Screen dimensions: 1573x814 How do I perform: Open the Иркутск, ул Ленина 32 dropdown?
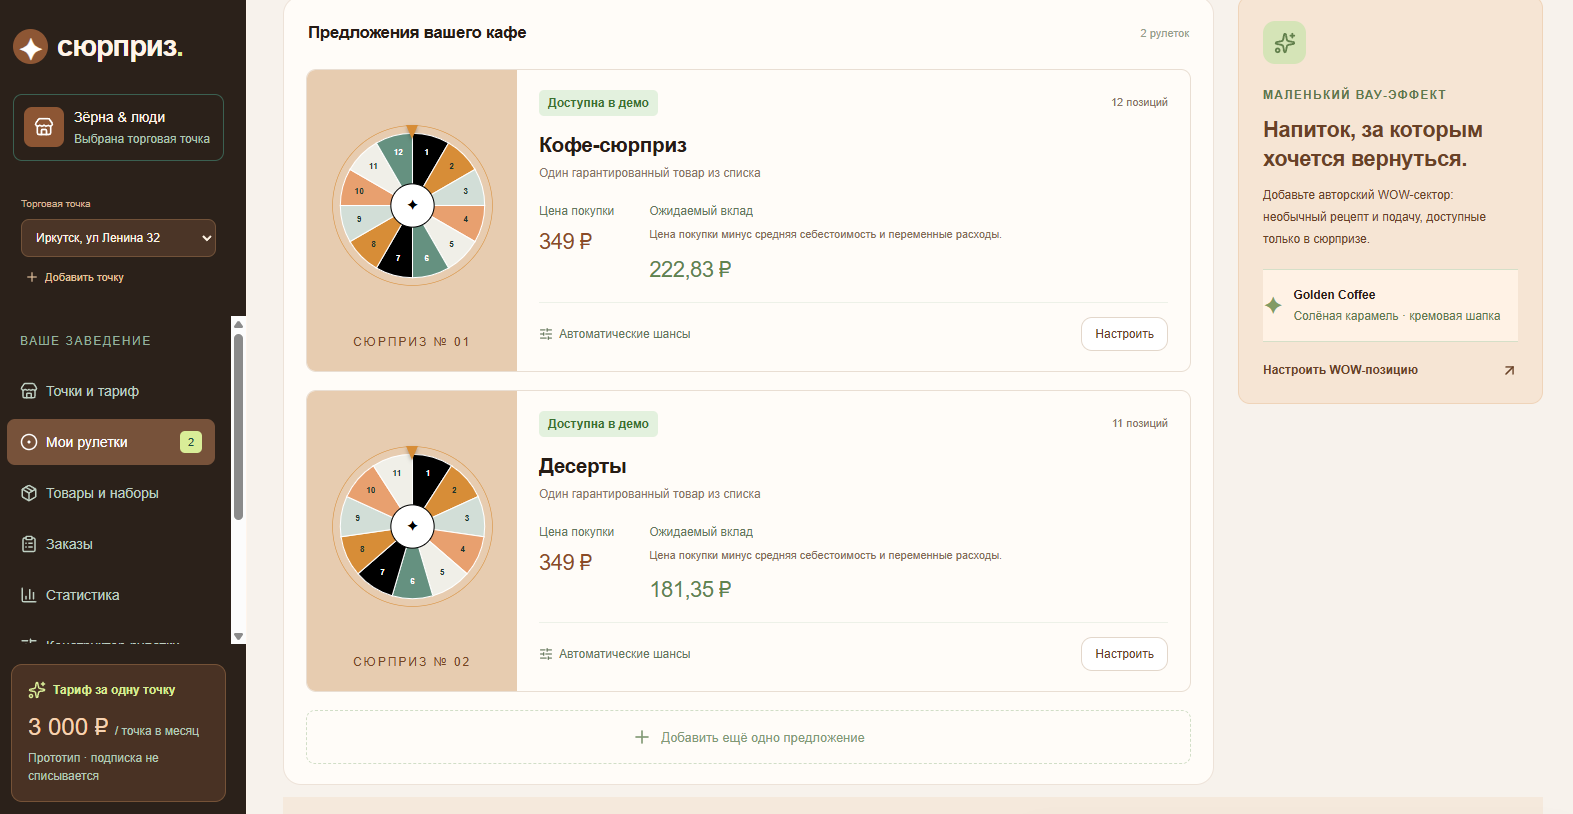(118, 238)
